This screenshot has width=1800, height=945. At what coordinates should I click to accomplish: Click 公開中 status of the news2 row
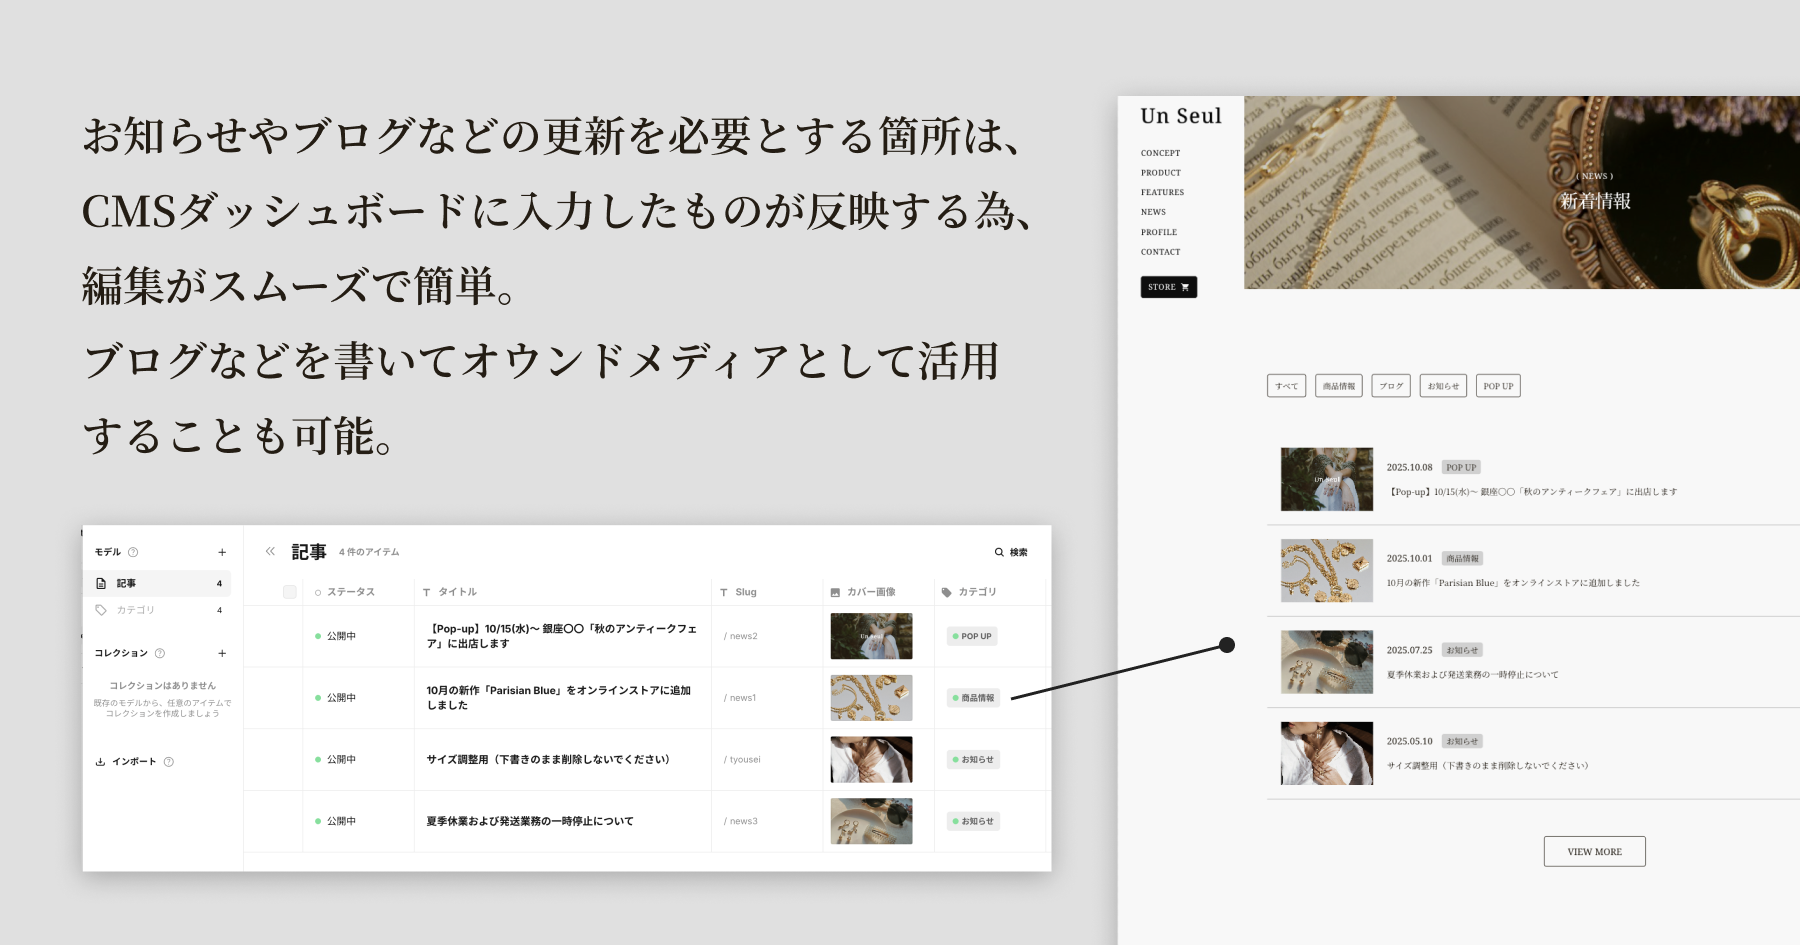336,636
